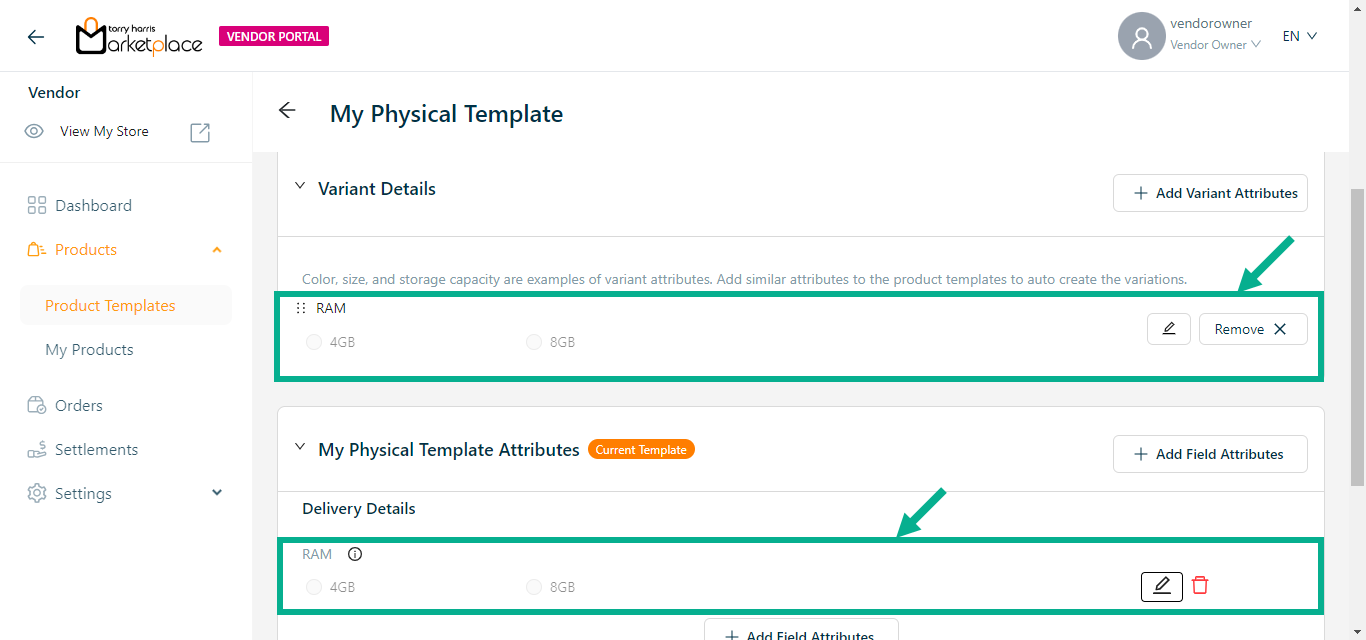Click the pencil edit icon for RAM variant
This screenshot has height=640, width=1366.
click(x=1168, y=329)
